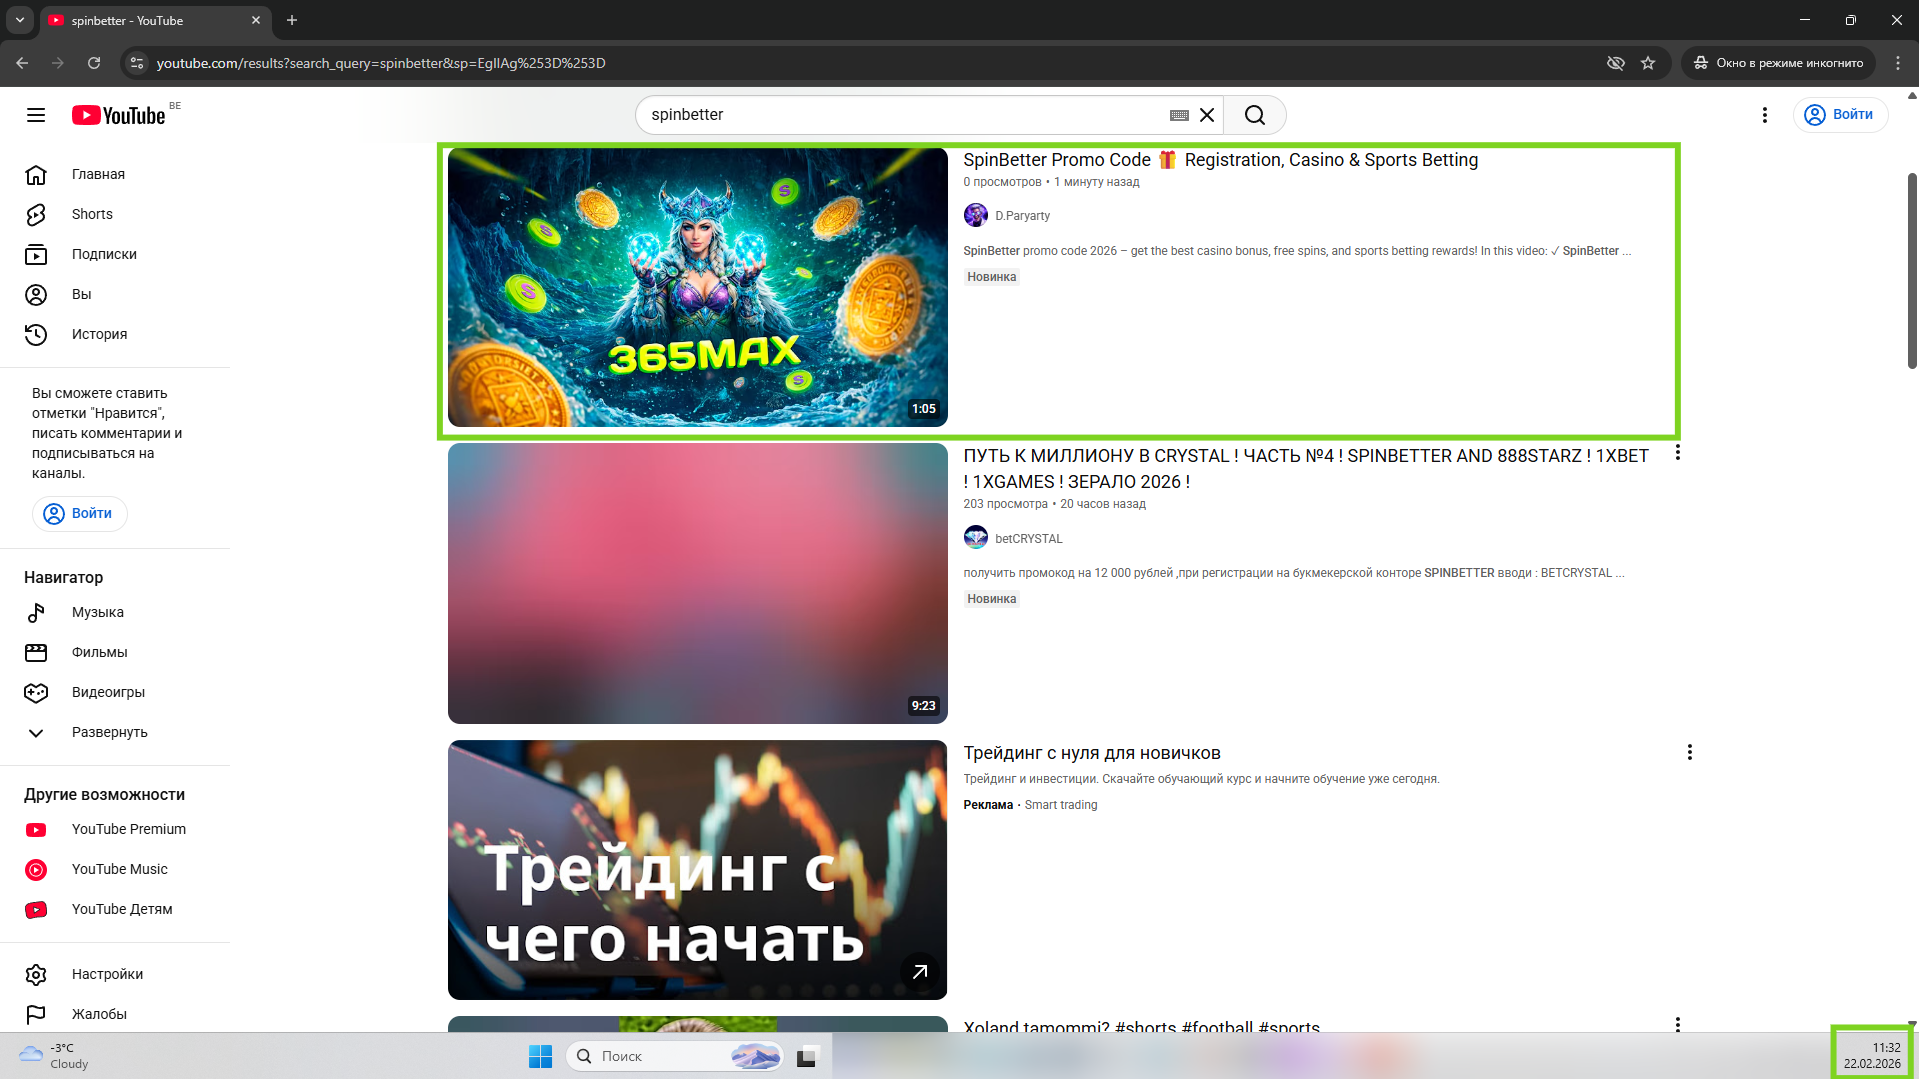Open YouTube settings three-dot menu in header

click(x=1765, y=115)
